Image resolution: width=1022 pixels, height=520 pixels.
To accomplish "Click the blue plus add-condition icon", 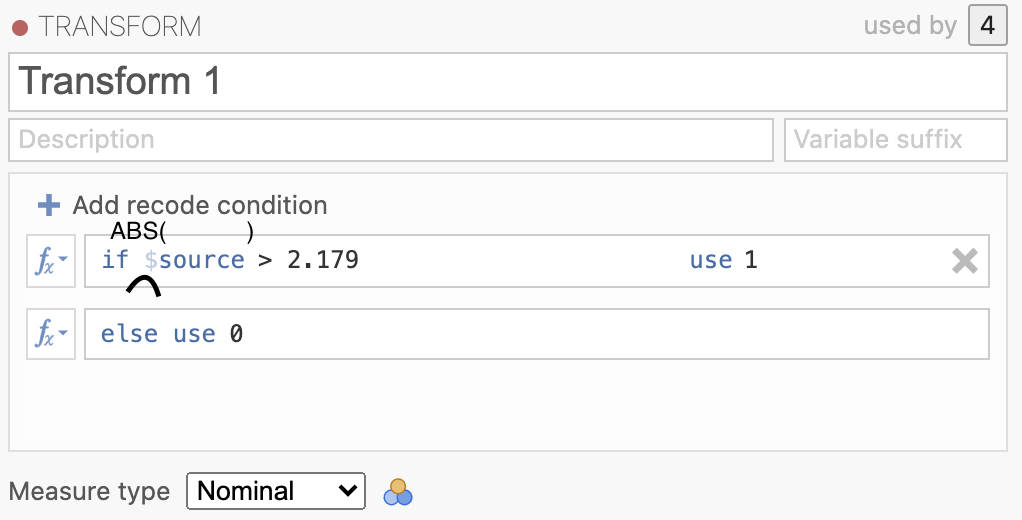I will (x=49, y=205).
